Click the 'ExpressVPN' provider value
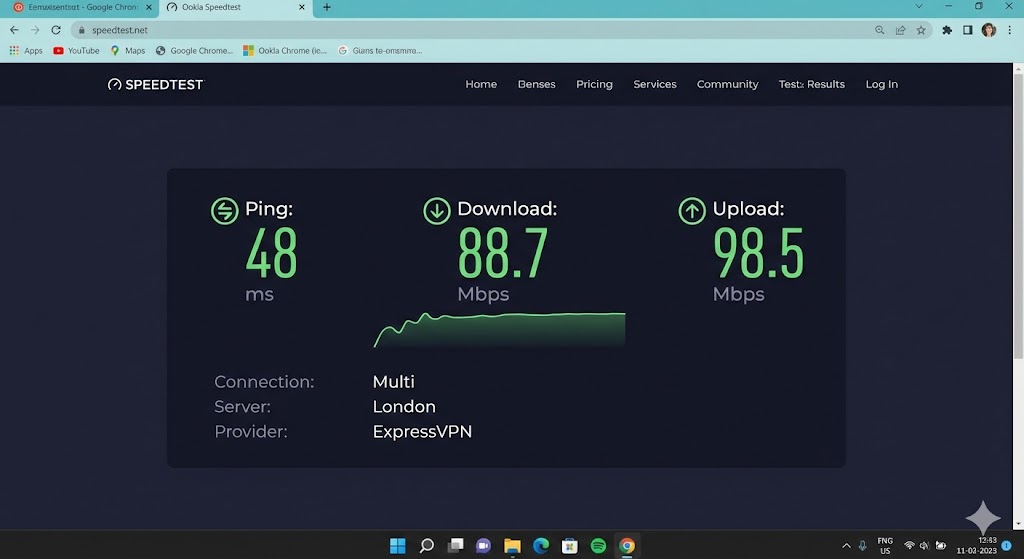1024x559 pixels. [x=423, y=432]
